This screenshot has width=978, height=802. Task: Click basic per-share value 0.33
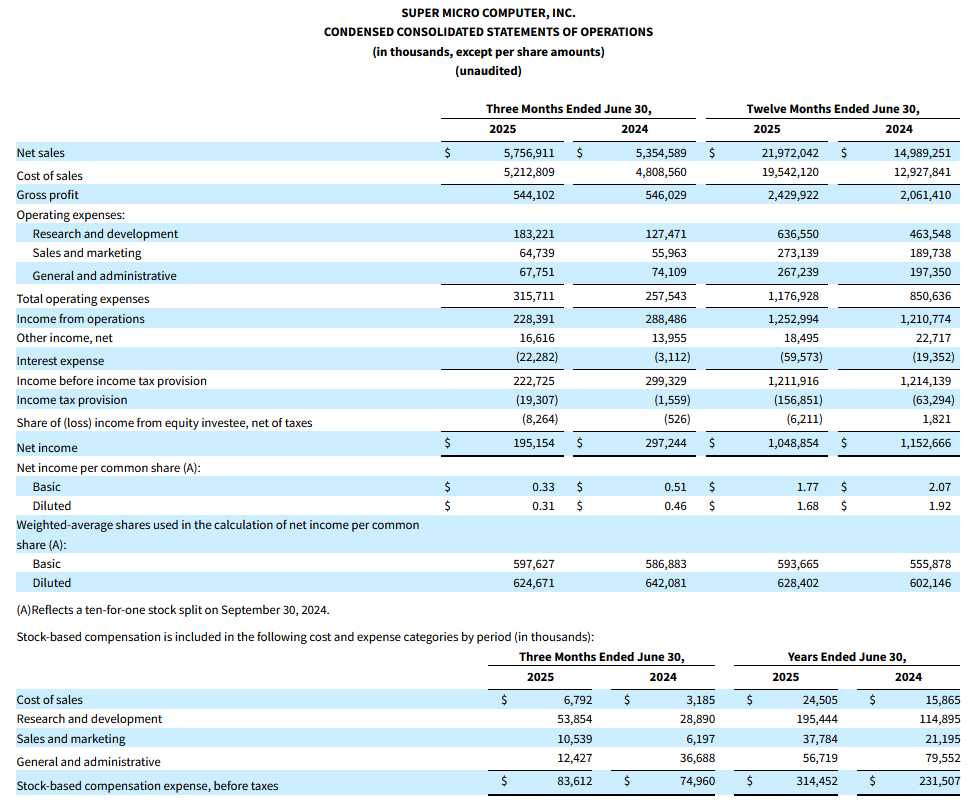tap(543, 487)
